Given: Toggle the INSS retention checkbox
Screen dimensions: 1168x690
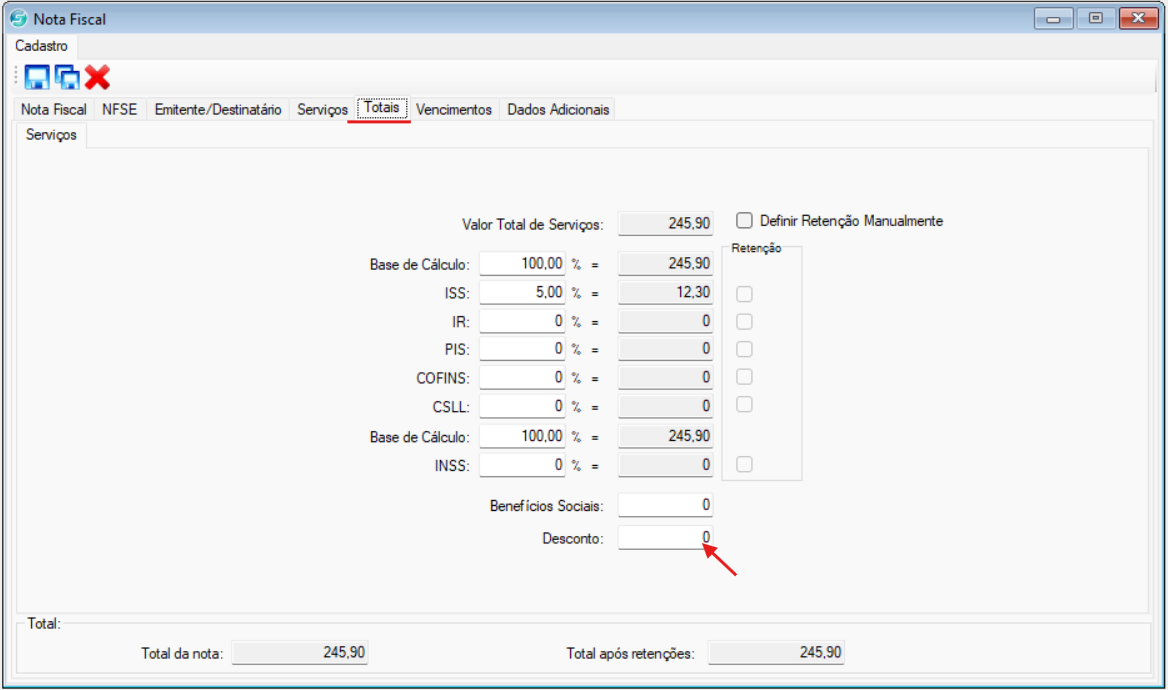Looking at the screenshot, I should (x=744, y=464).
